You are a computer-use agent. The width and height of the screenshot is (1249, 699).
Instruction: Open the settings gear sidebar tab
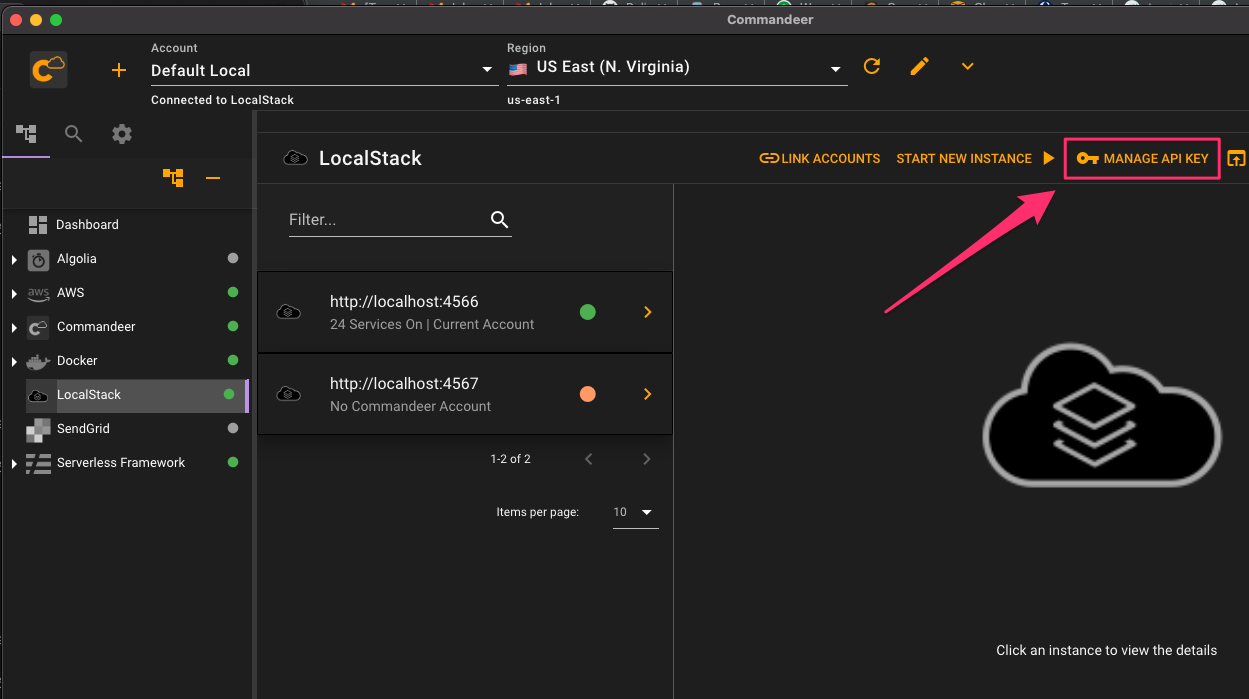pos(122,133)
